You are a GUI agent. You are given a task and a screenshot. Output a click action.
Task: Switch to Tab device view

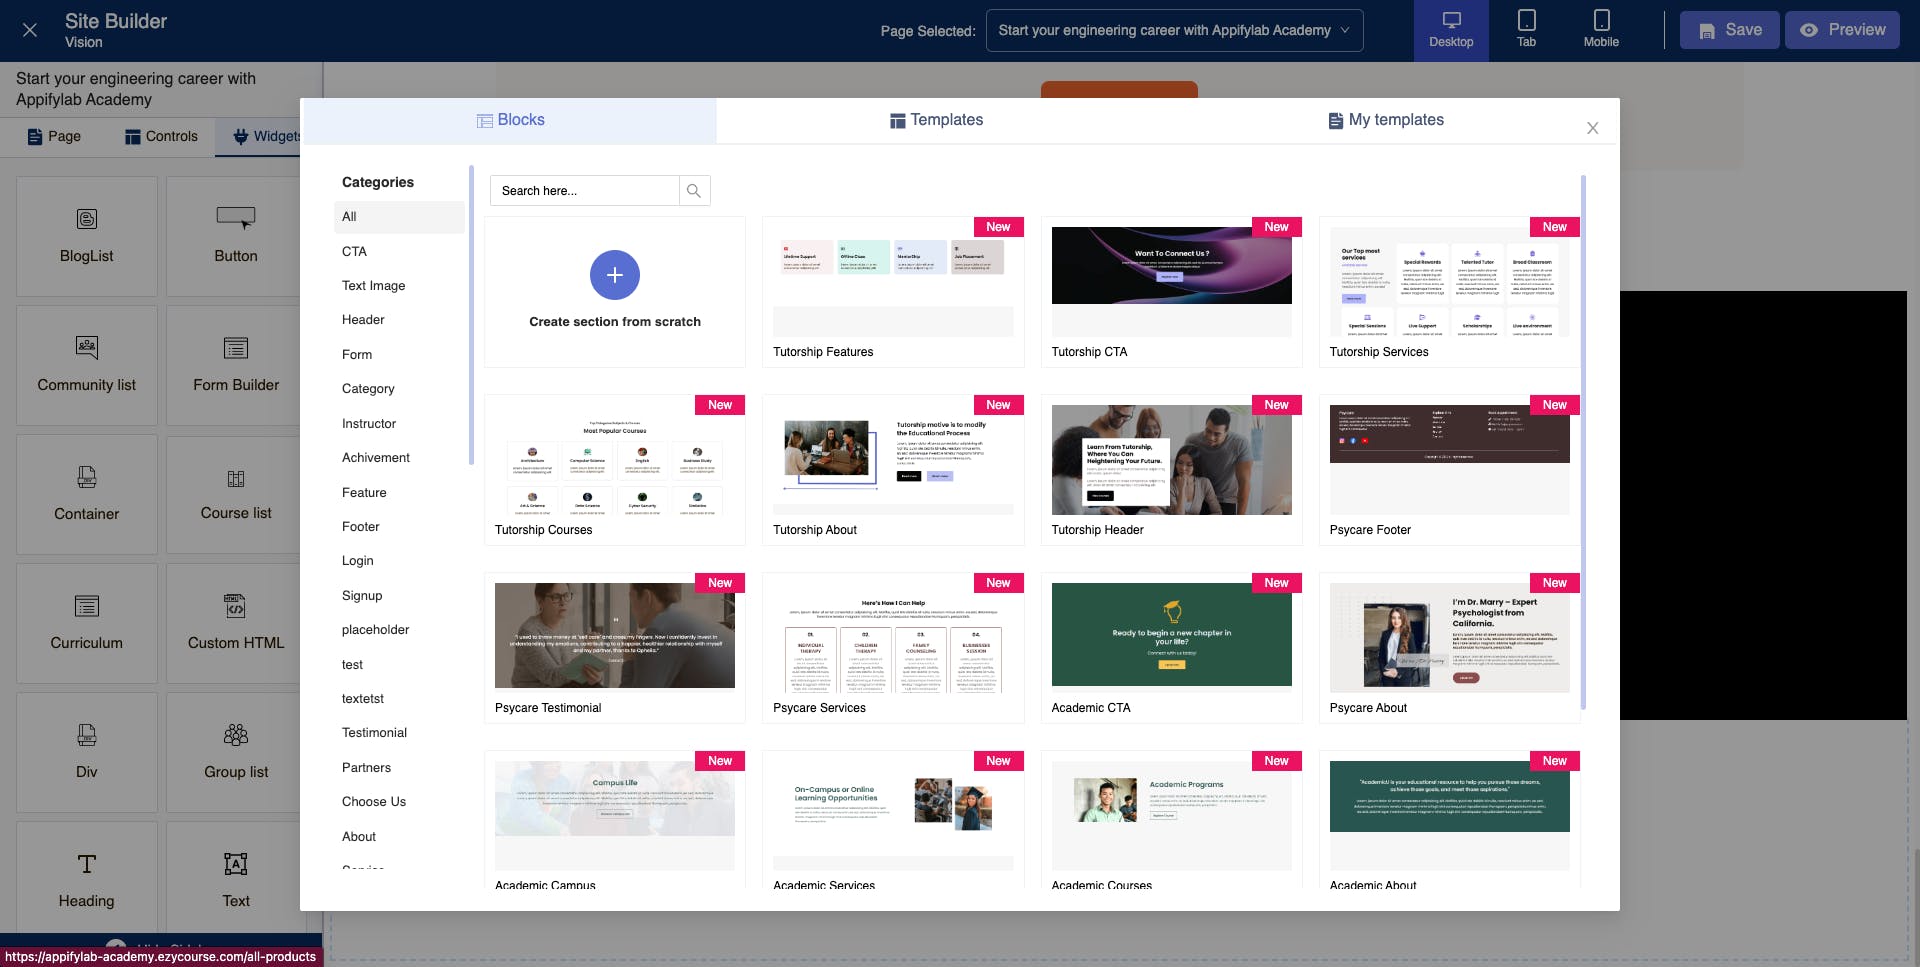1526,30
